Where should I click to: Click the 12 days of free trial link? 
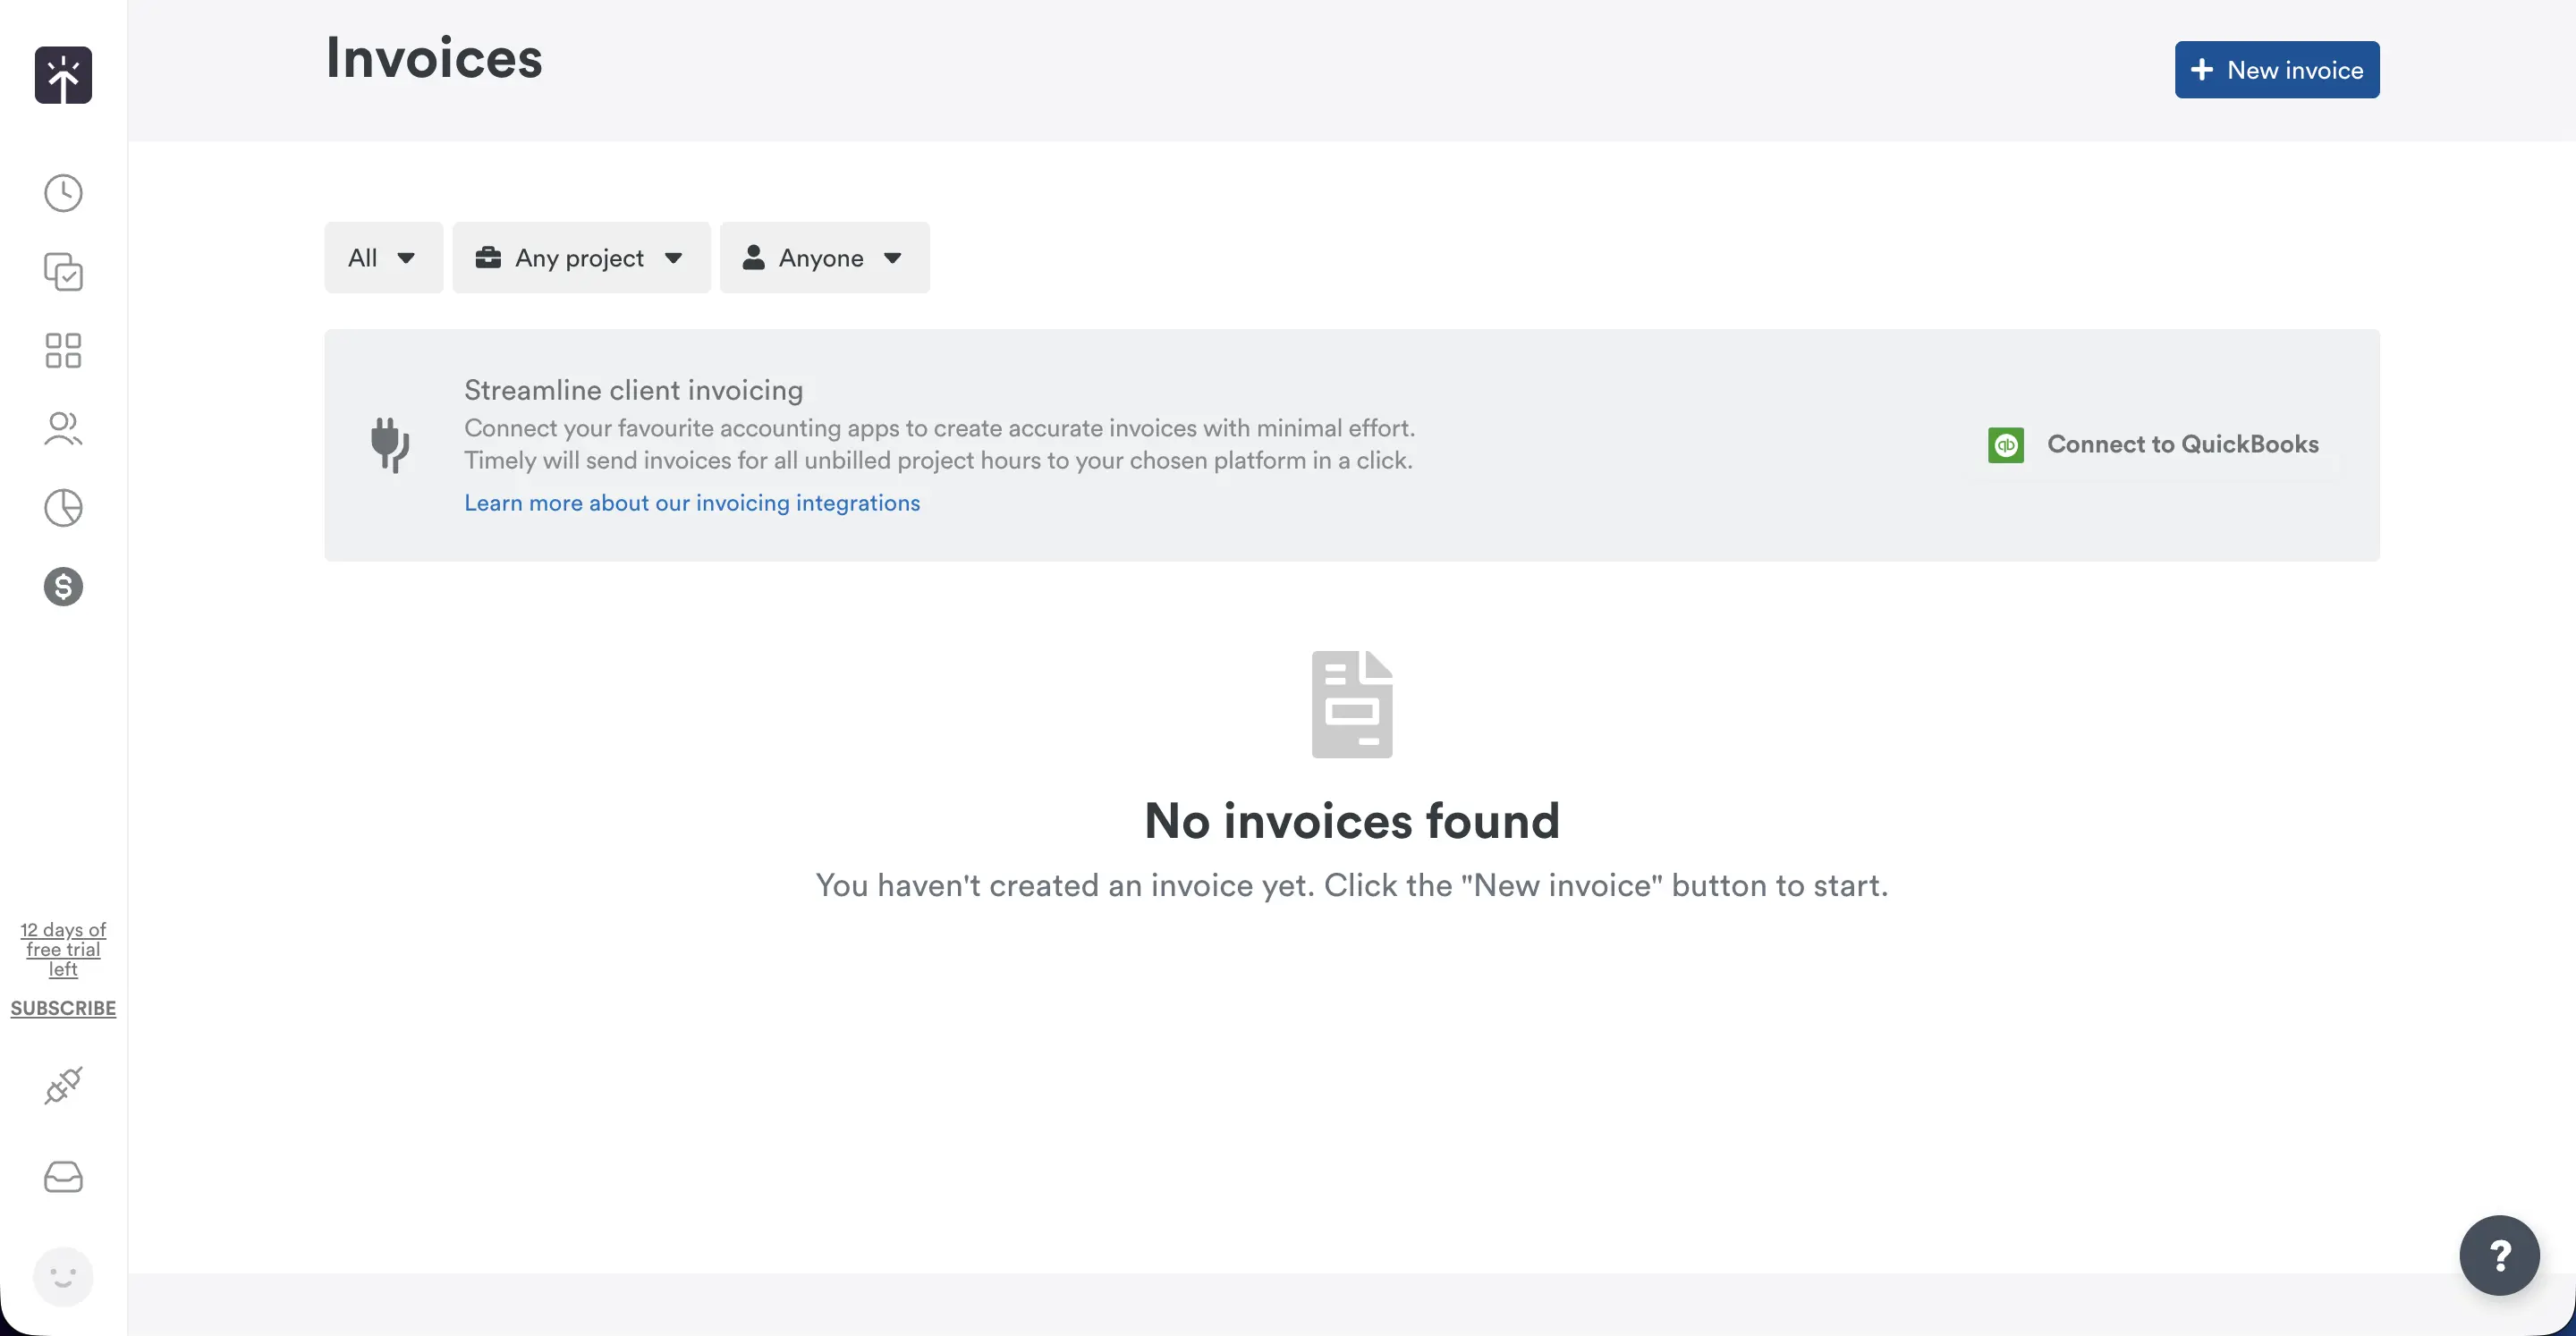[63, 948]
